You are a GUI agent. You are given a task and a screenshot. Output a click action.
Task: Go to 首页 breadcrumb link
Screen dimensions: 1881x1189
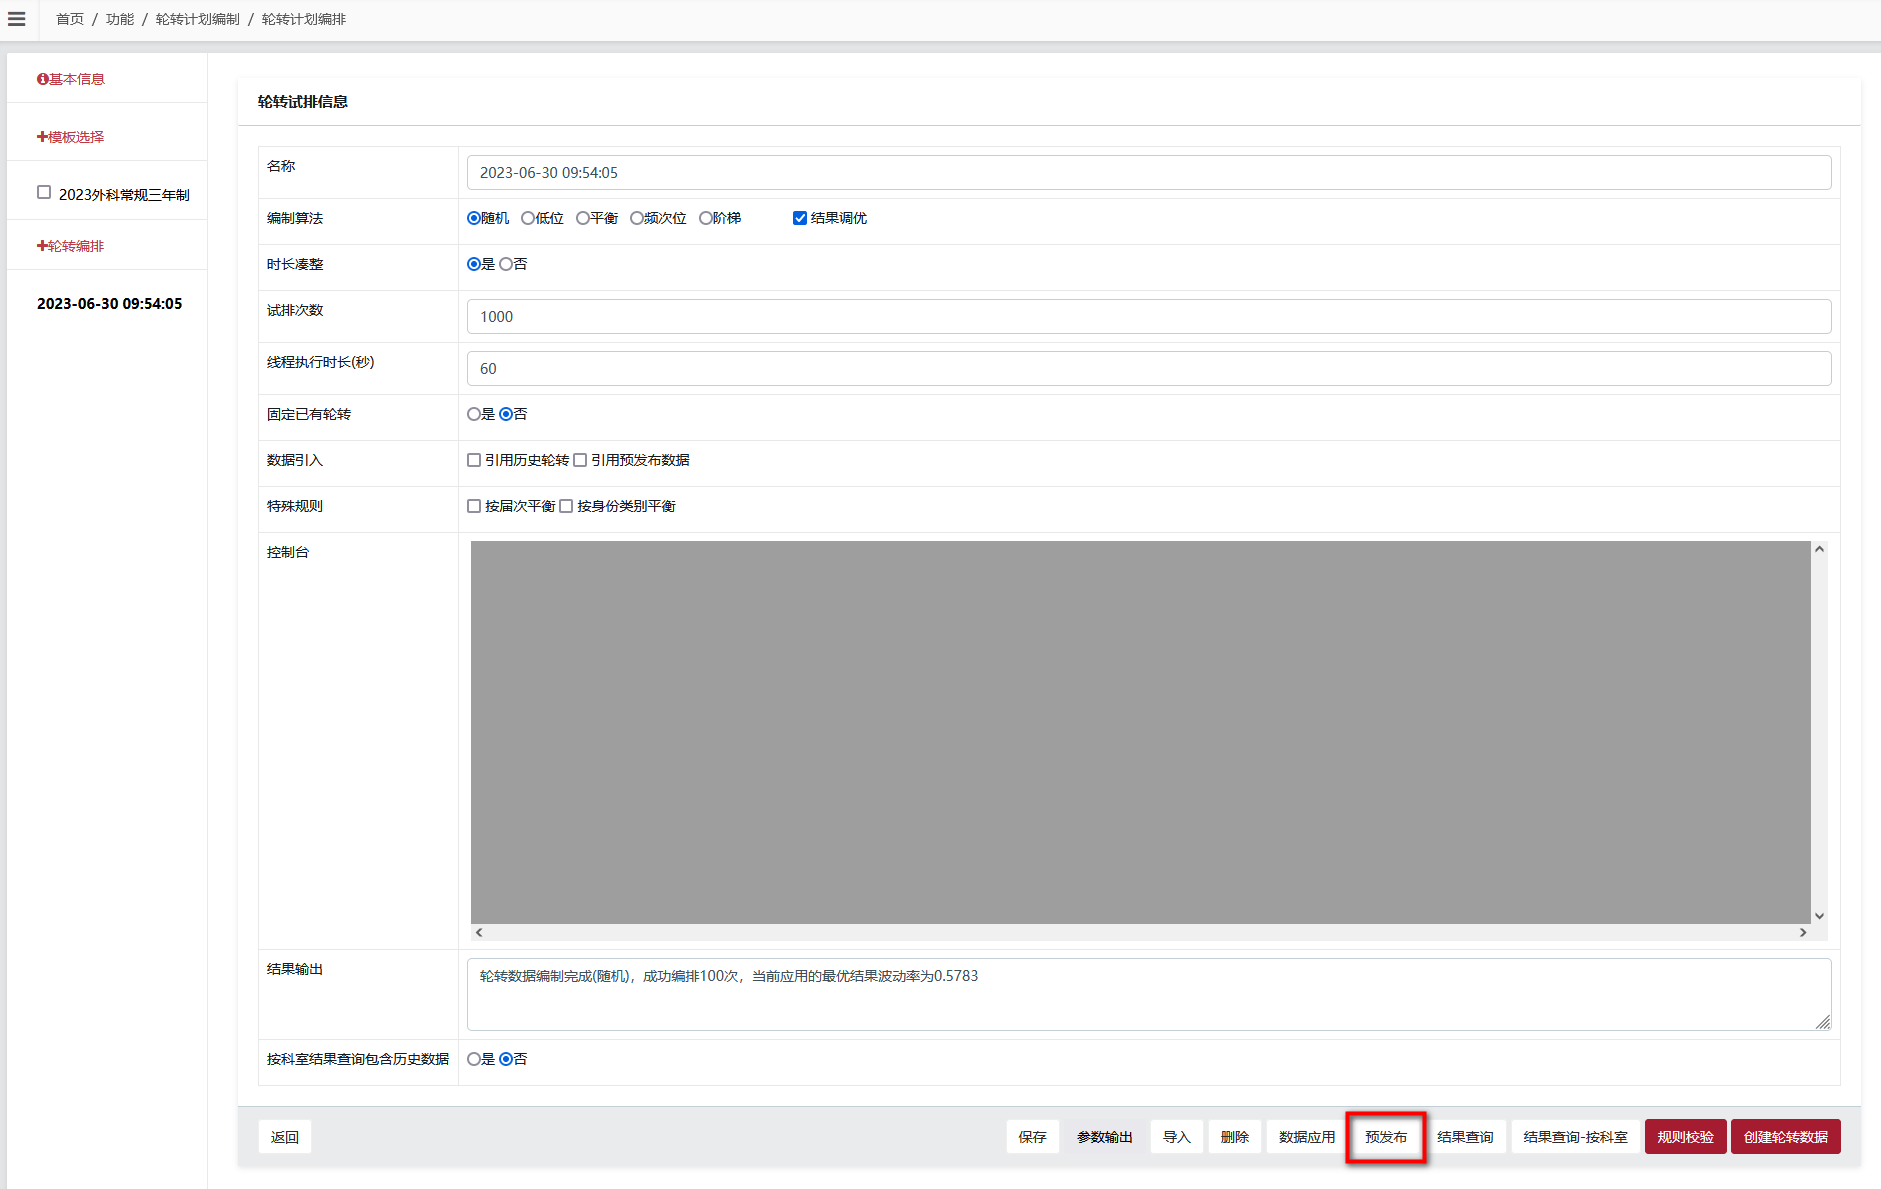tap(70, 19)
